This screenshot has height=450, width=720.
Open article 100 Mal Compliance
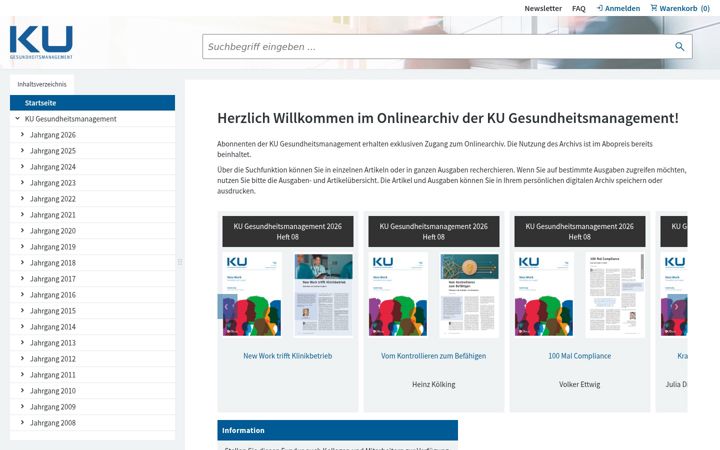(x=579, y=356)
